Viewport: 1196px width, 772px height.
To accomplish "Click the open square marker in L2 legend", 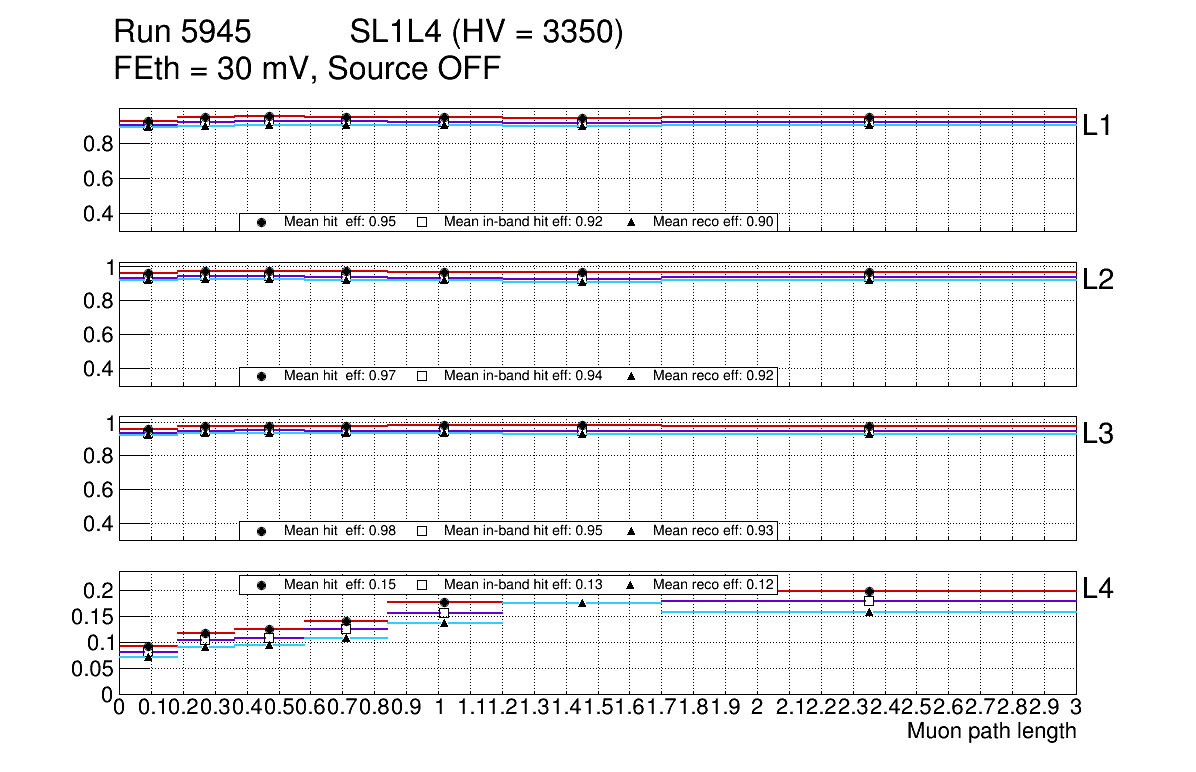I will point(422,376).
